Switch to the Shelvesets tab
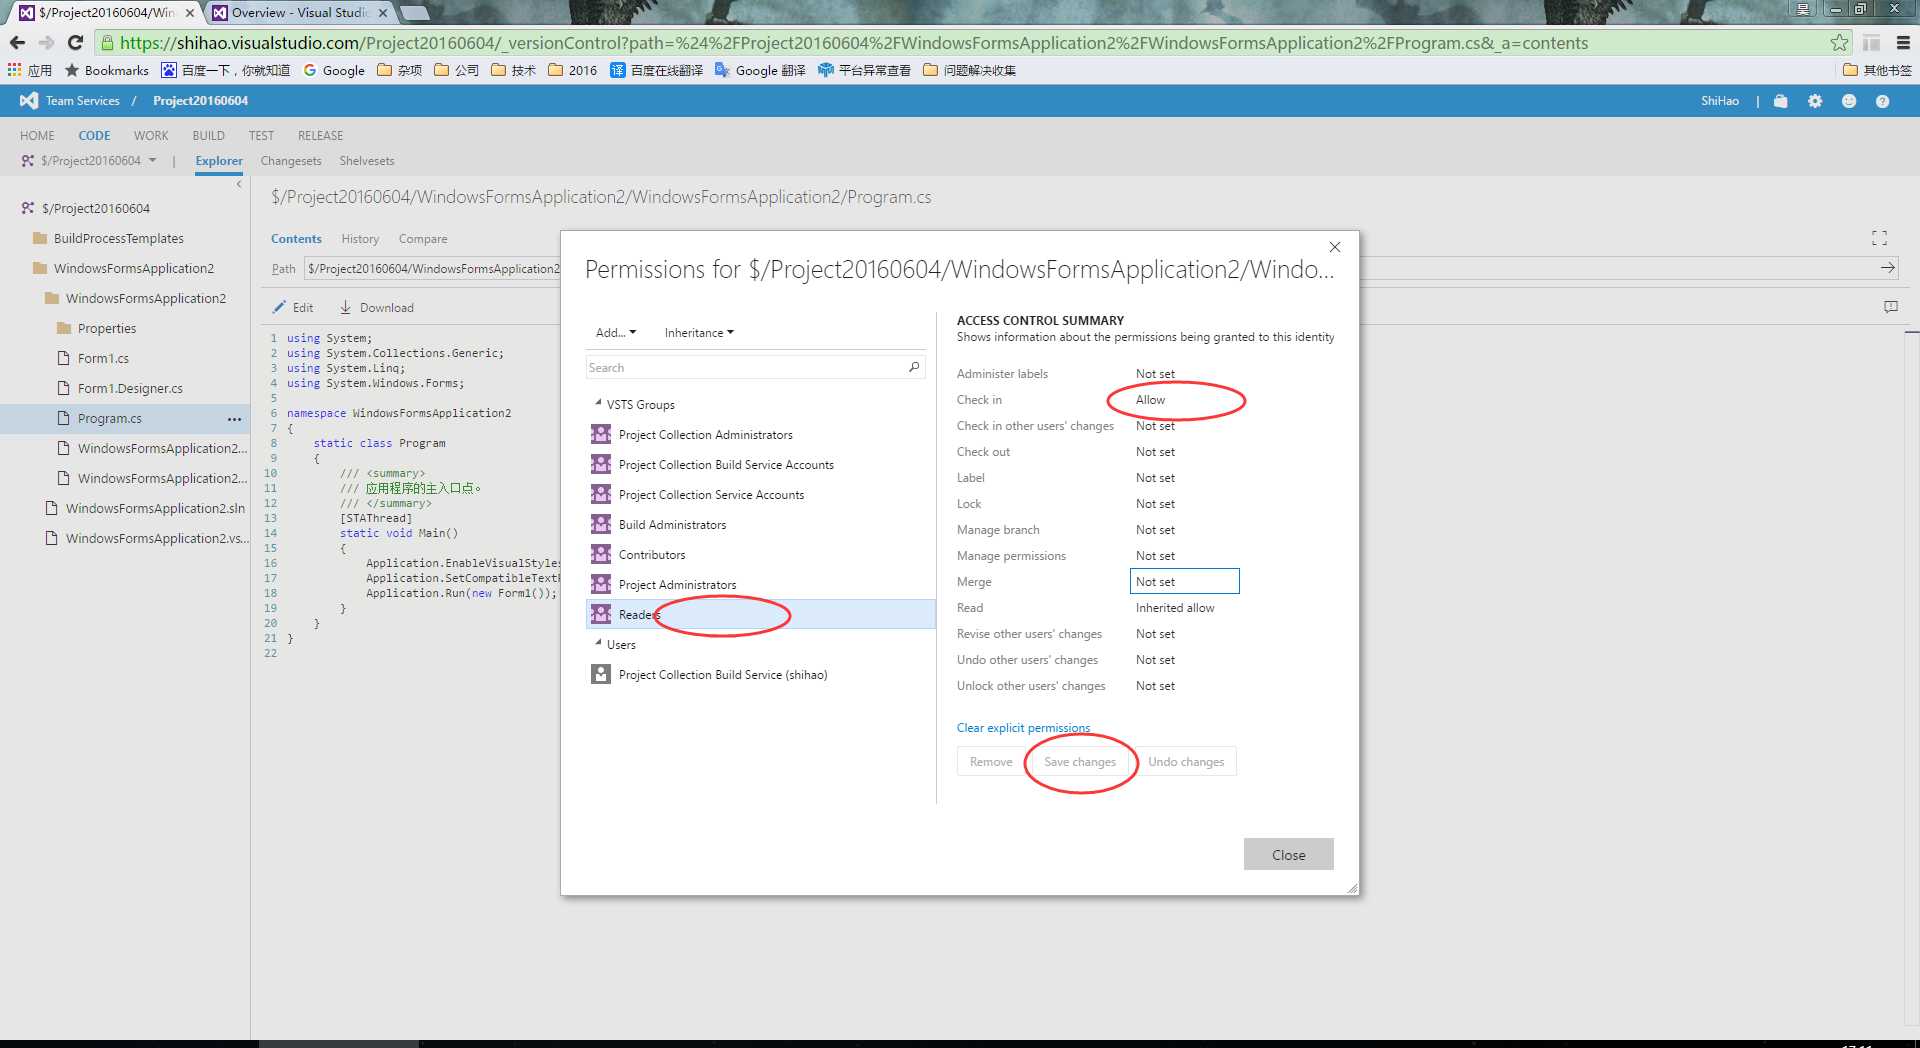 (367, 160)
